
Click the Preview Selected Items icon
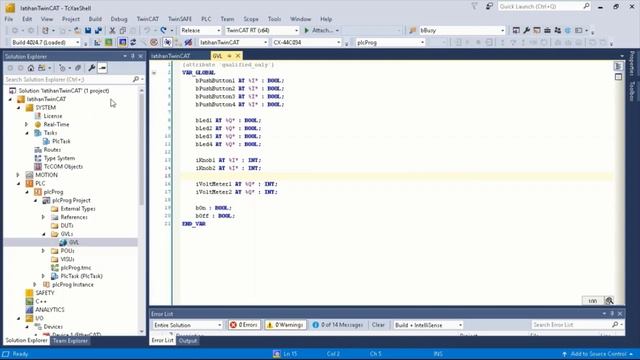102,68
